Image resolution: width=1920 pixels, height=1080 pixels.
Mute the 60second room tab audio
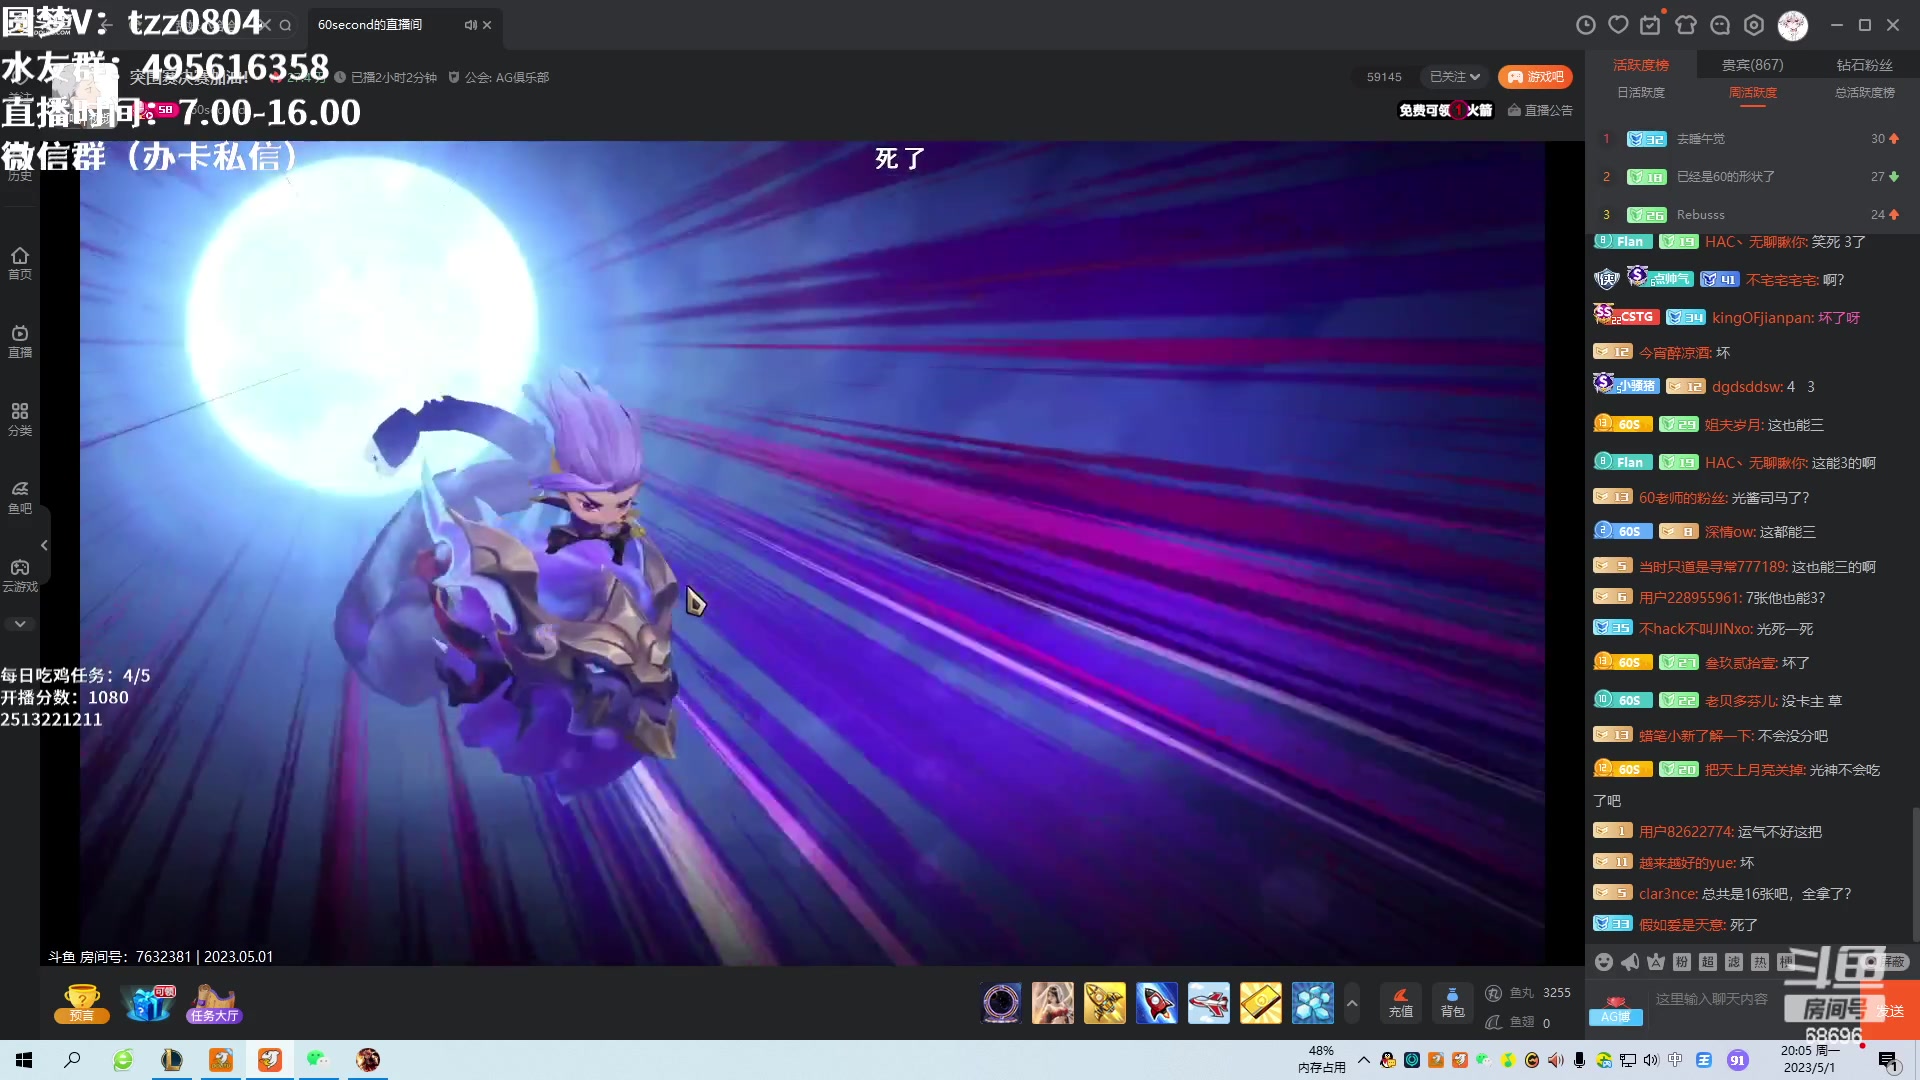click(470, 25)
